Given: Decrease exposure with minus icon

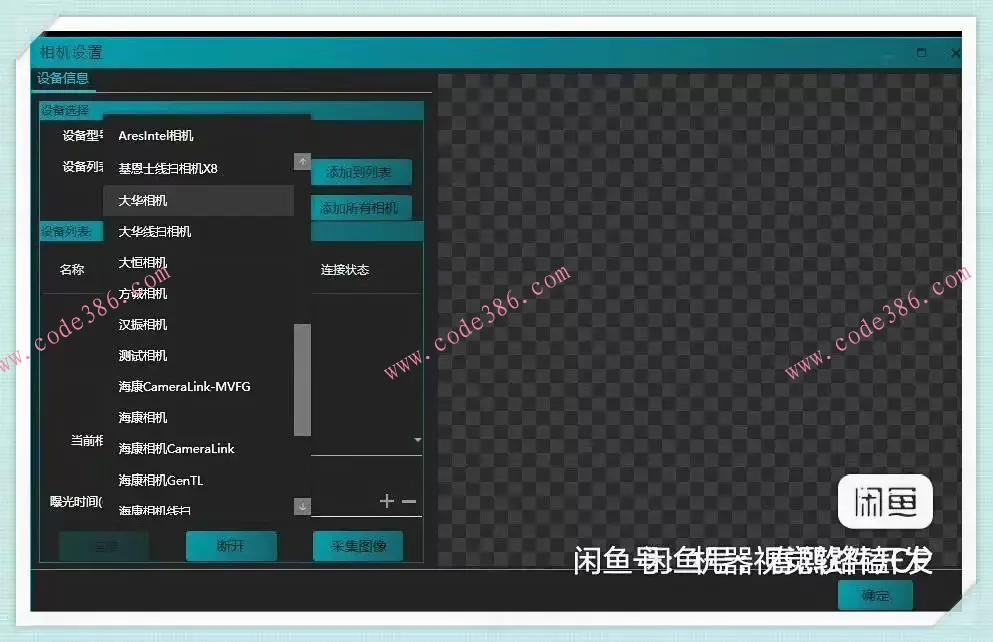Looking at the screenshot, I should [409, 501].
